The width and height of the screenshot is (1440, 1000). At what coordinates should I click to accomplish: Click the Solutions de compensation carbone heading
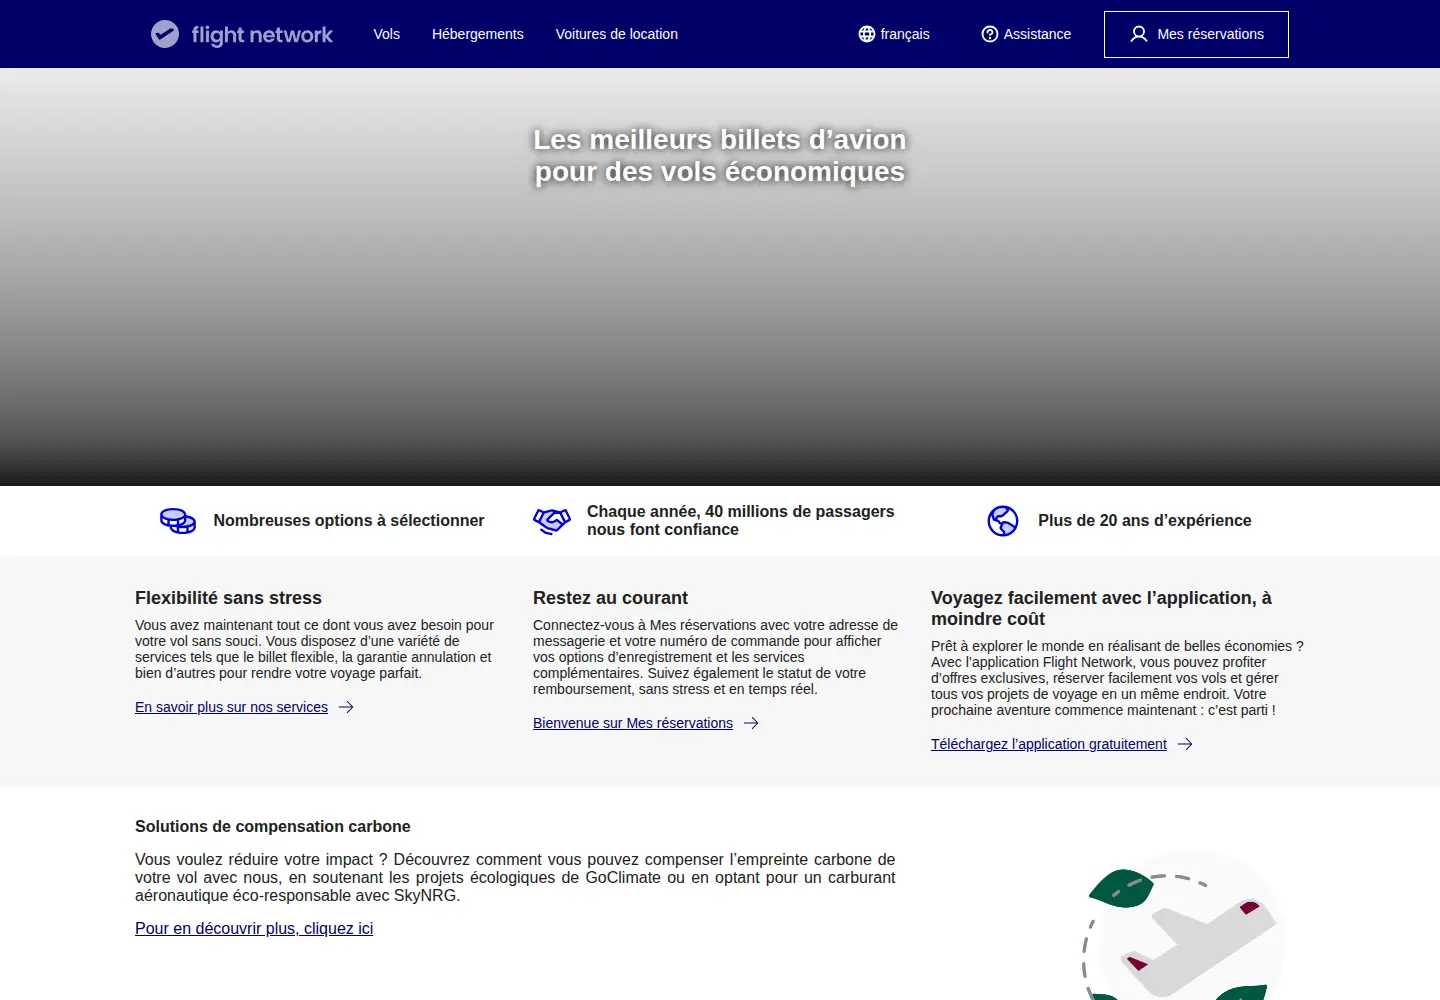point(273,827)
